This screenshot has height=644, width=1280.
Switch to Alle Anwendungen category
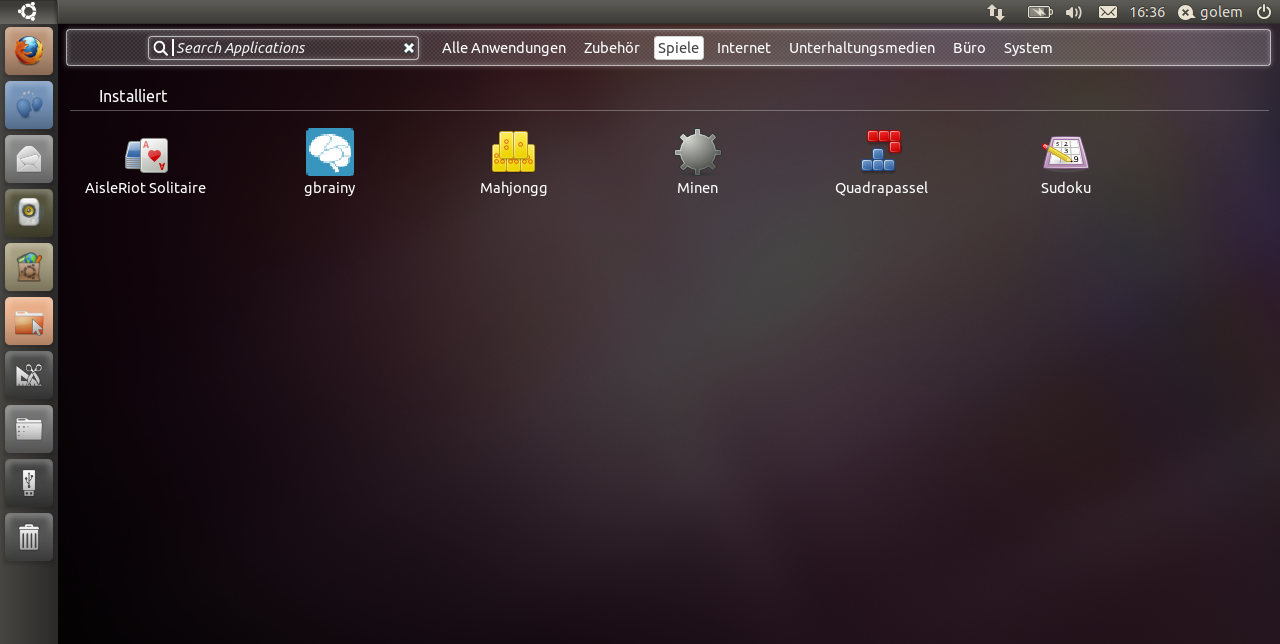pyautogui.click(x=504, y=48)
